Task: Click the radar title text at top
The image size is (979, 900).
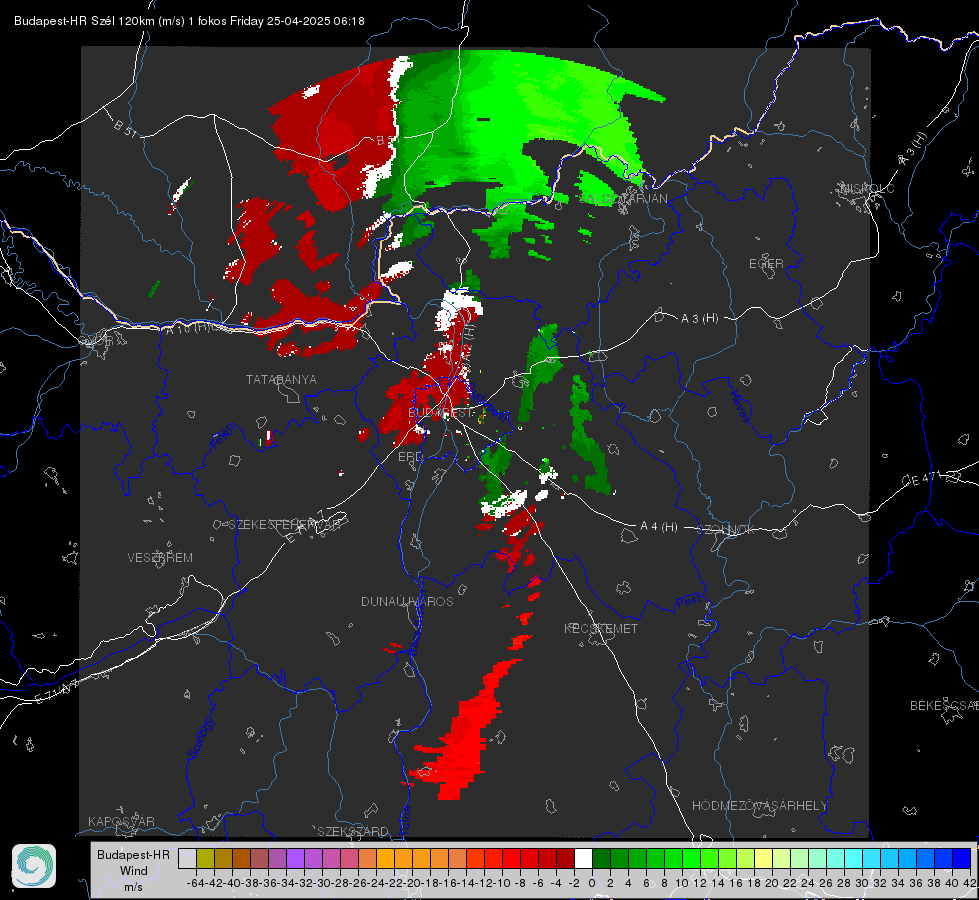Action: pos(189,21)
